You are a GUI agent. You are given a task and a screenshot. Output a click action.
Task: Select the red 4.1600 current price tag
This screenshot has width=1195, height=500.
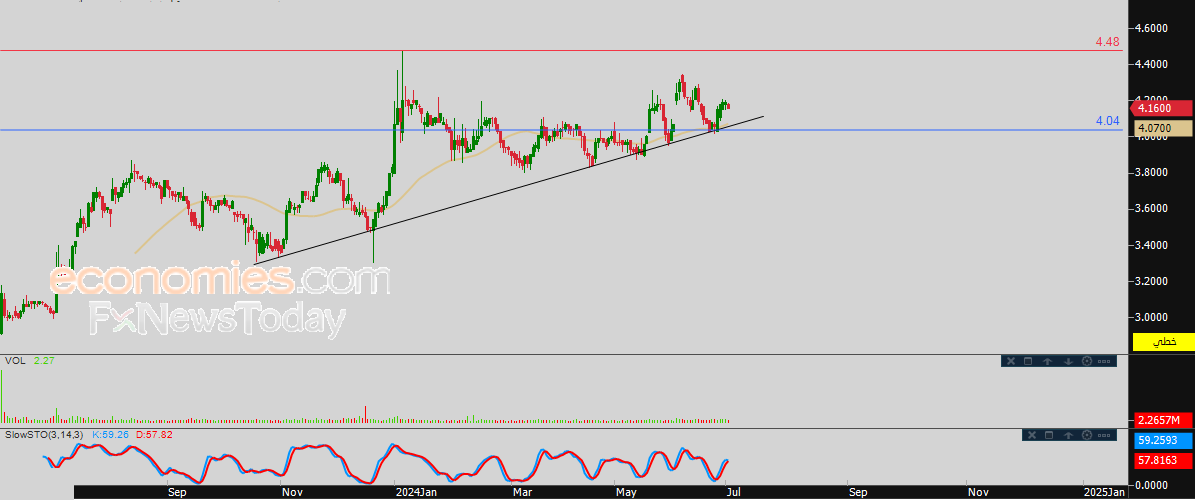pyautogui.click(x=1162, y=108)
